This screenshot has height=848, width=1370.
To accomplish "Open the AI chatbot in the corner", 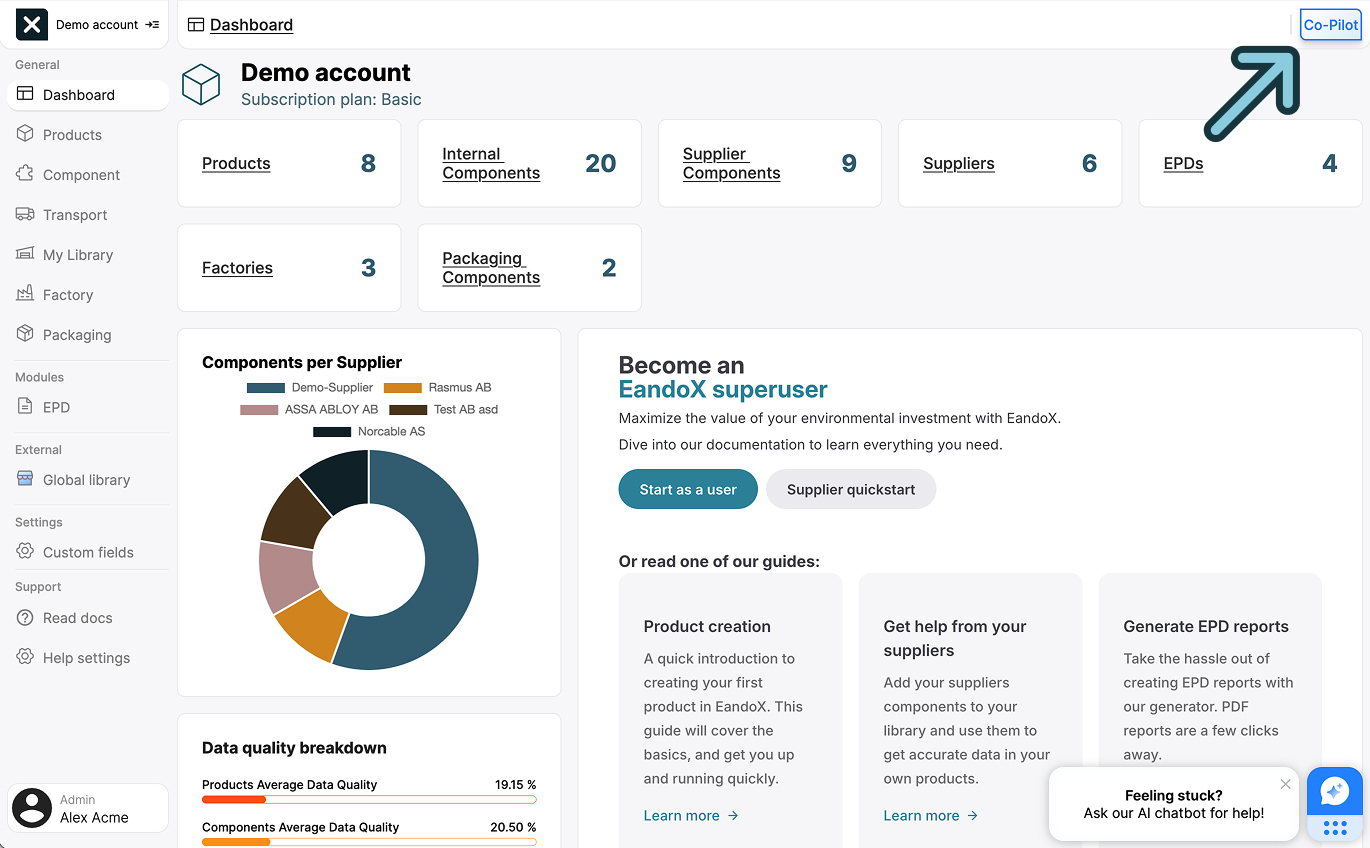I will click(1334, 793).
